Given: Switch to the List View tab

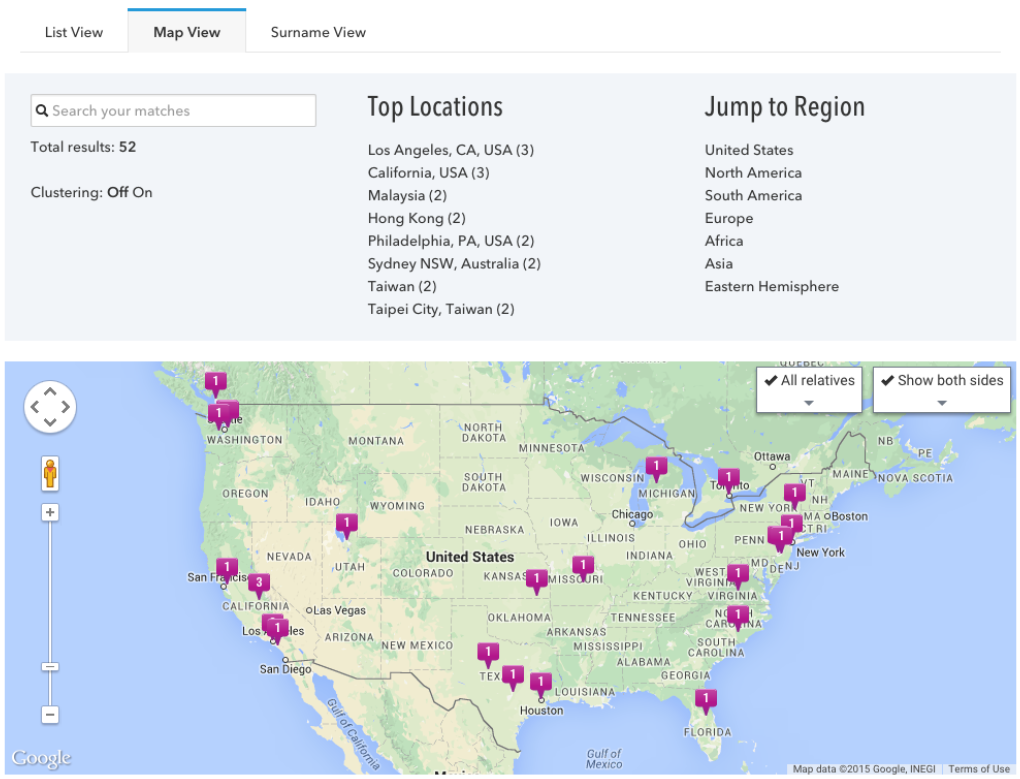Looking at the screenshot, I should click(x=74, y=32).
